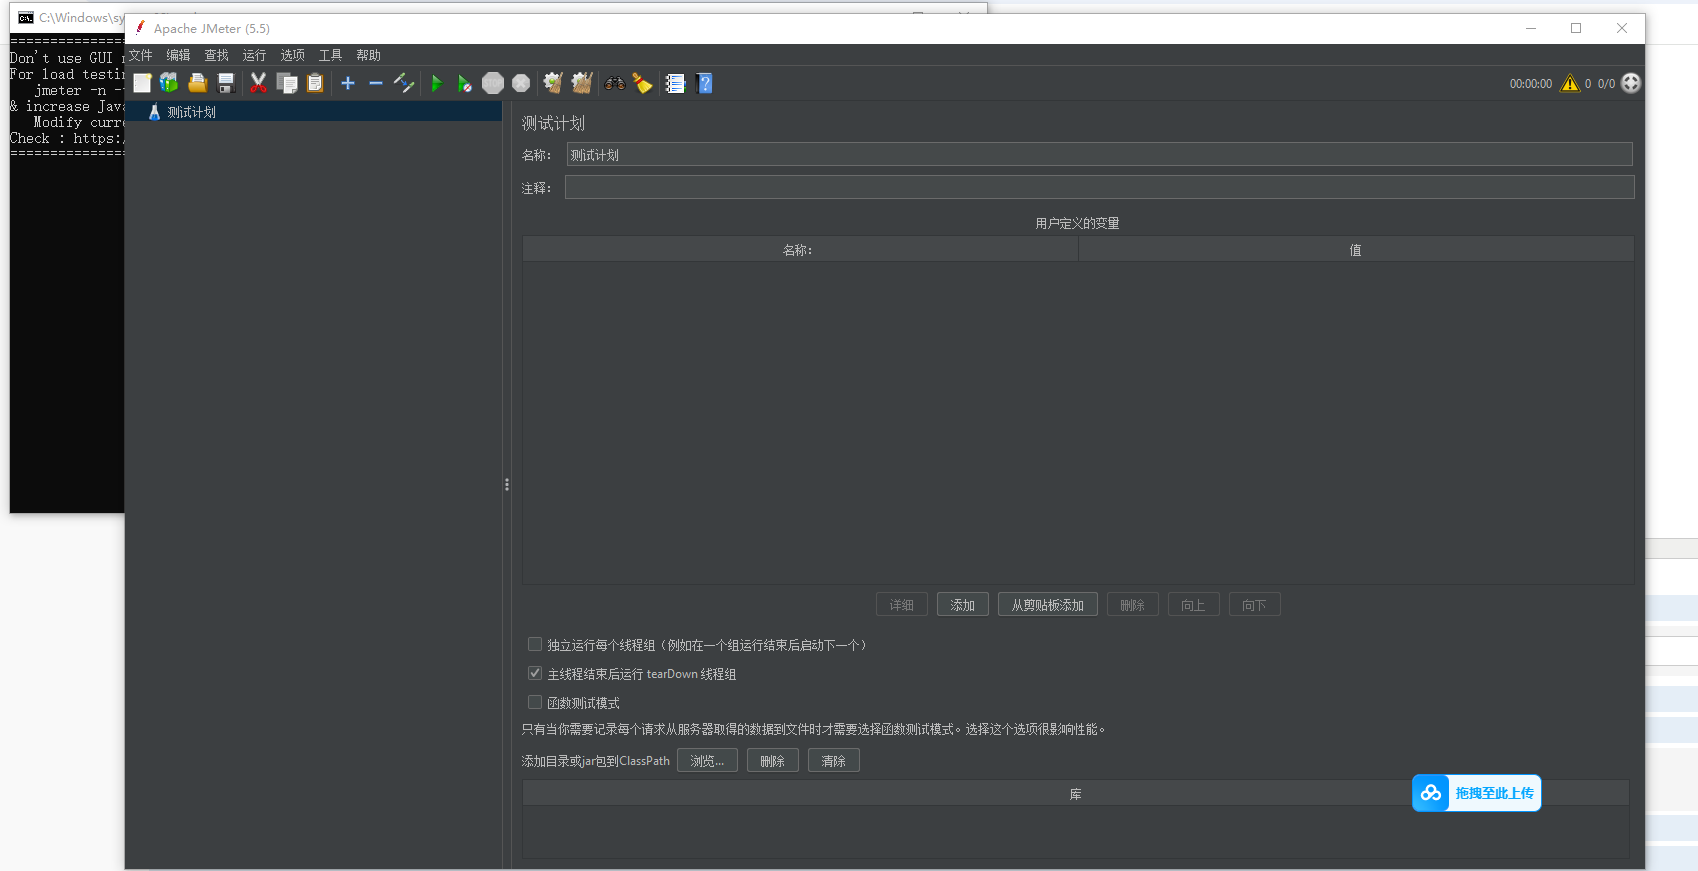Open the 选项 menu
The width and height of the screenshot is (1698, 871).
coord(292,55)
